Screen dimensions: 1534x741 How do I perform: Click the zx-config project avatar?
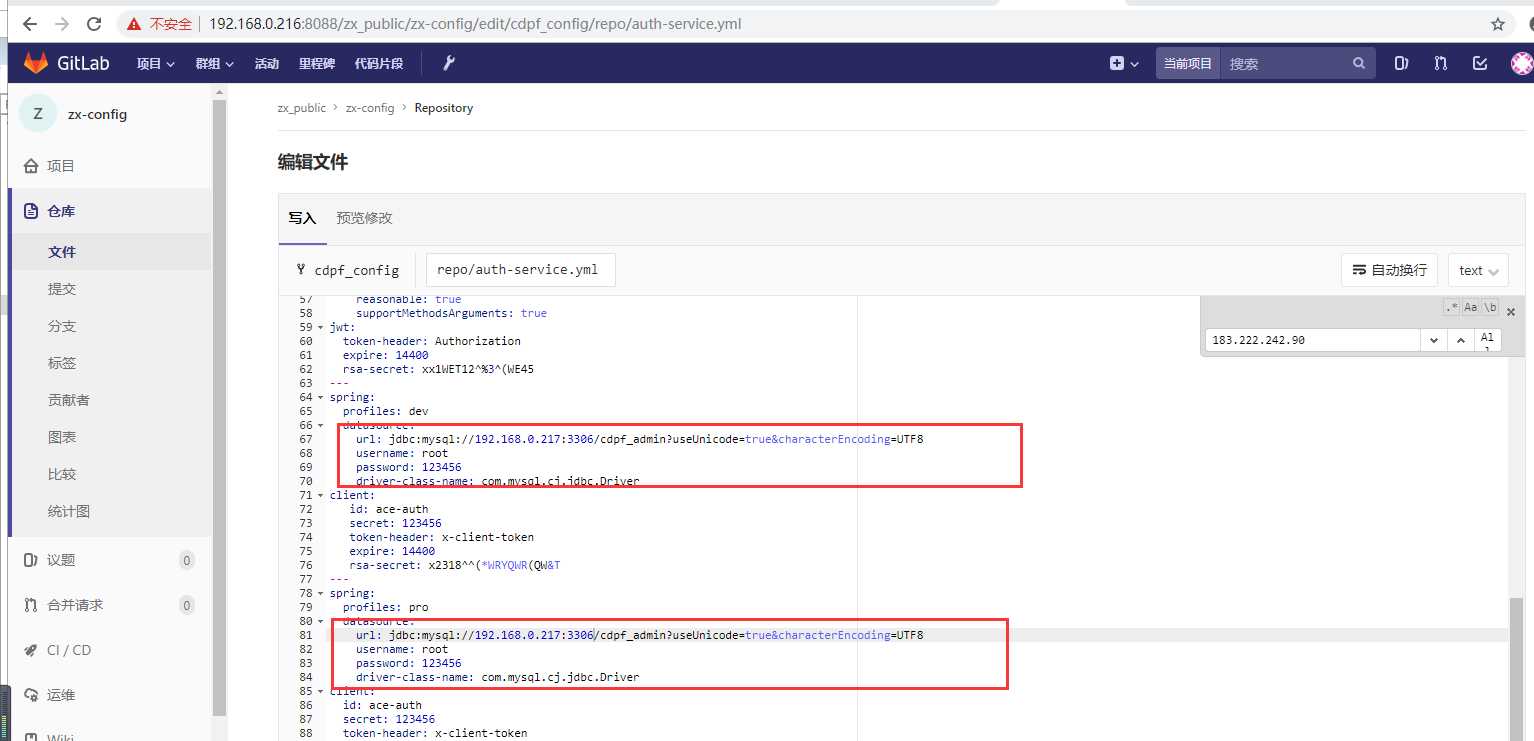click(38, 114)
